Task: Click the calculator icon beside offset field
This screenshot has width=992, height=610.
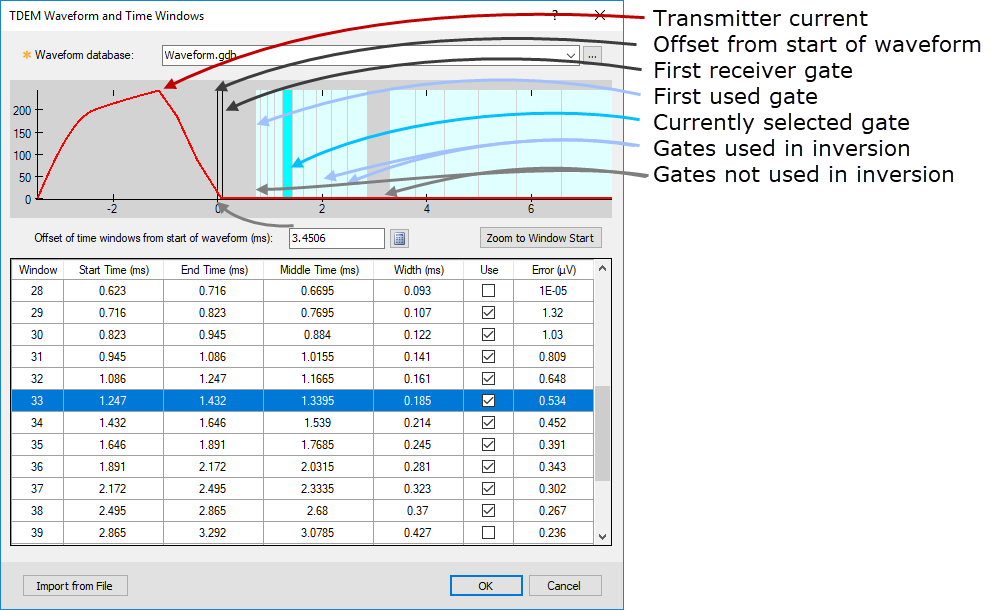Action: (399, 238)
